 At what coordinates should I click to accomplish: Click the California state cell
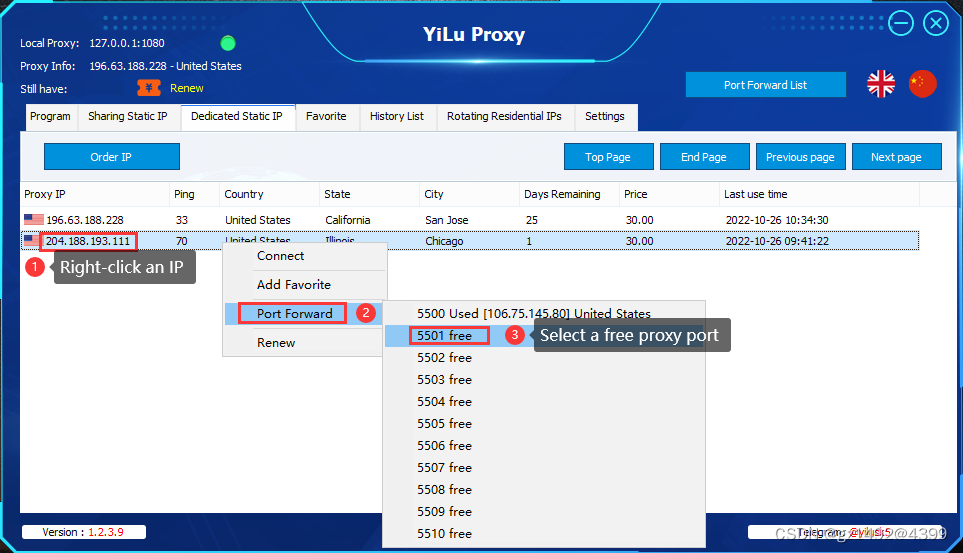click(x=348, y=220)
